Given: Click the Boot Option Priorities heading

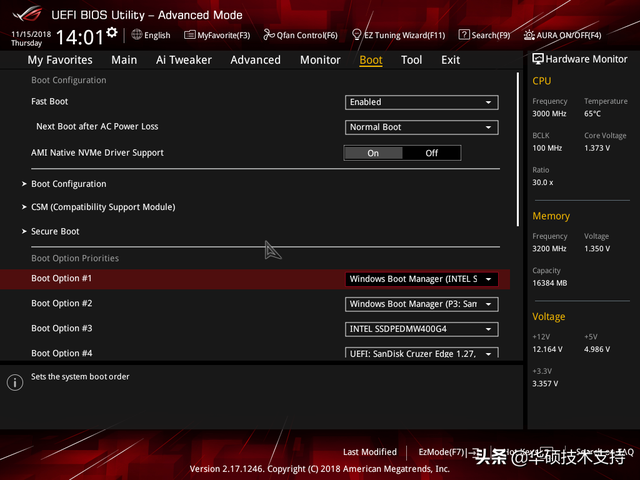Looking at the screenshot, I should pos(75,258).
